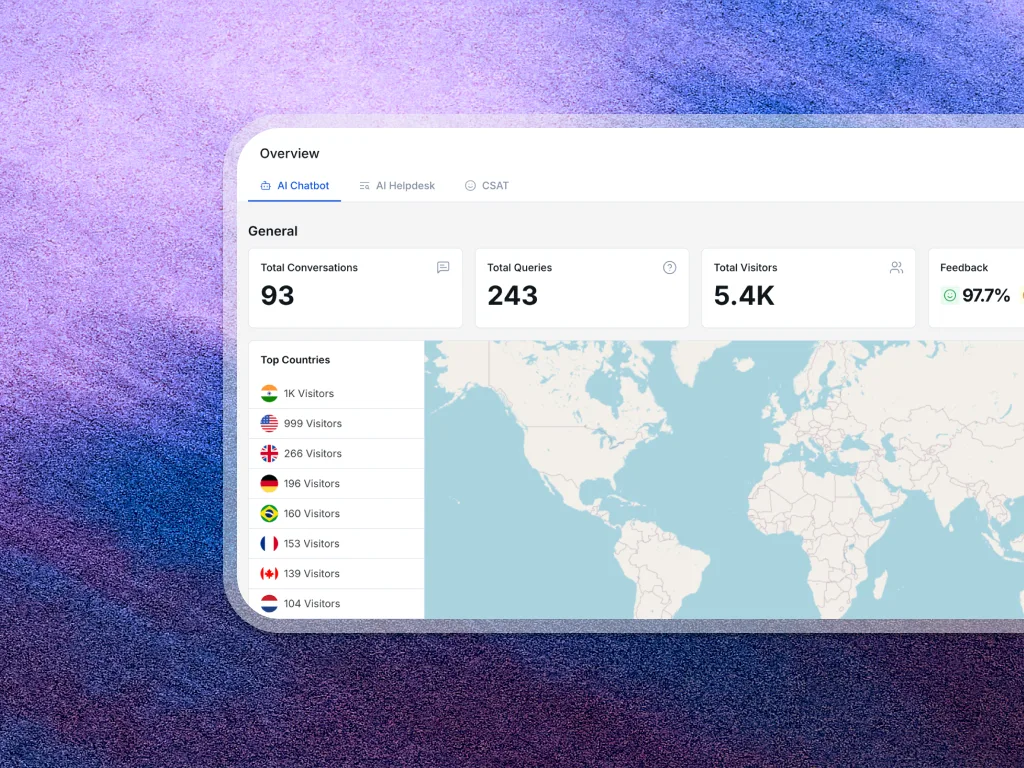The width and height of the screenshot is (1024, 768).
Task: Click the Total Visitors people icon
Action: [896, 268]
